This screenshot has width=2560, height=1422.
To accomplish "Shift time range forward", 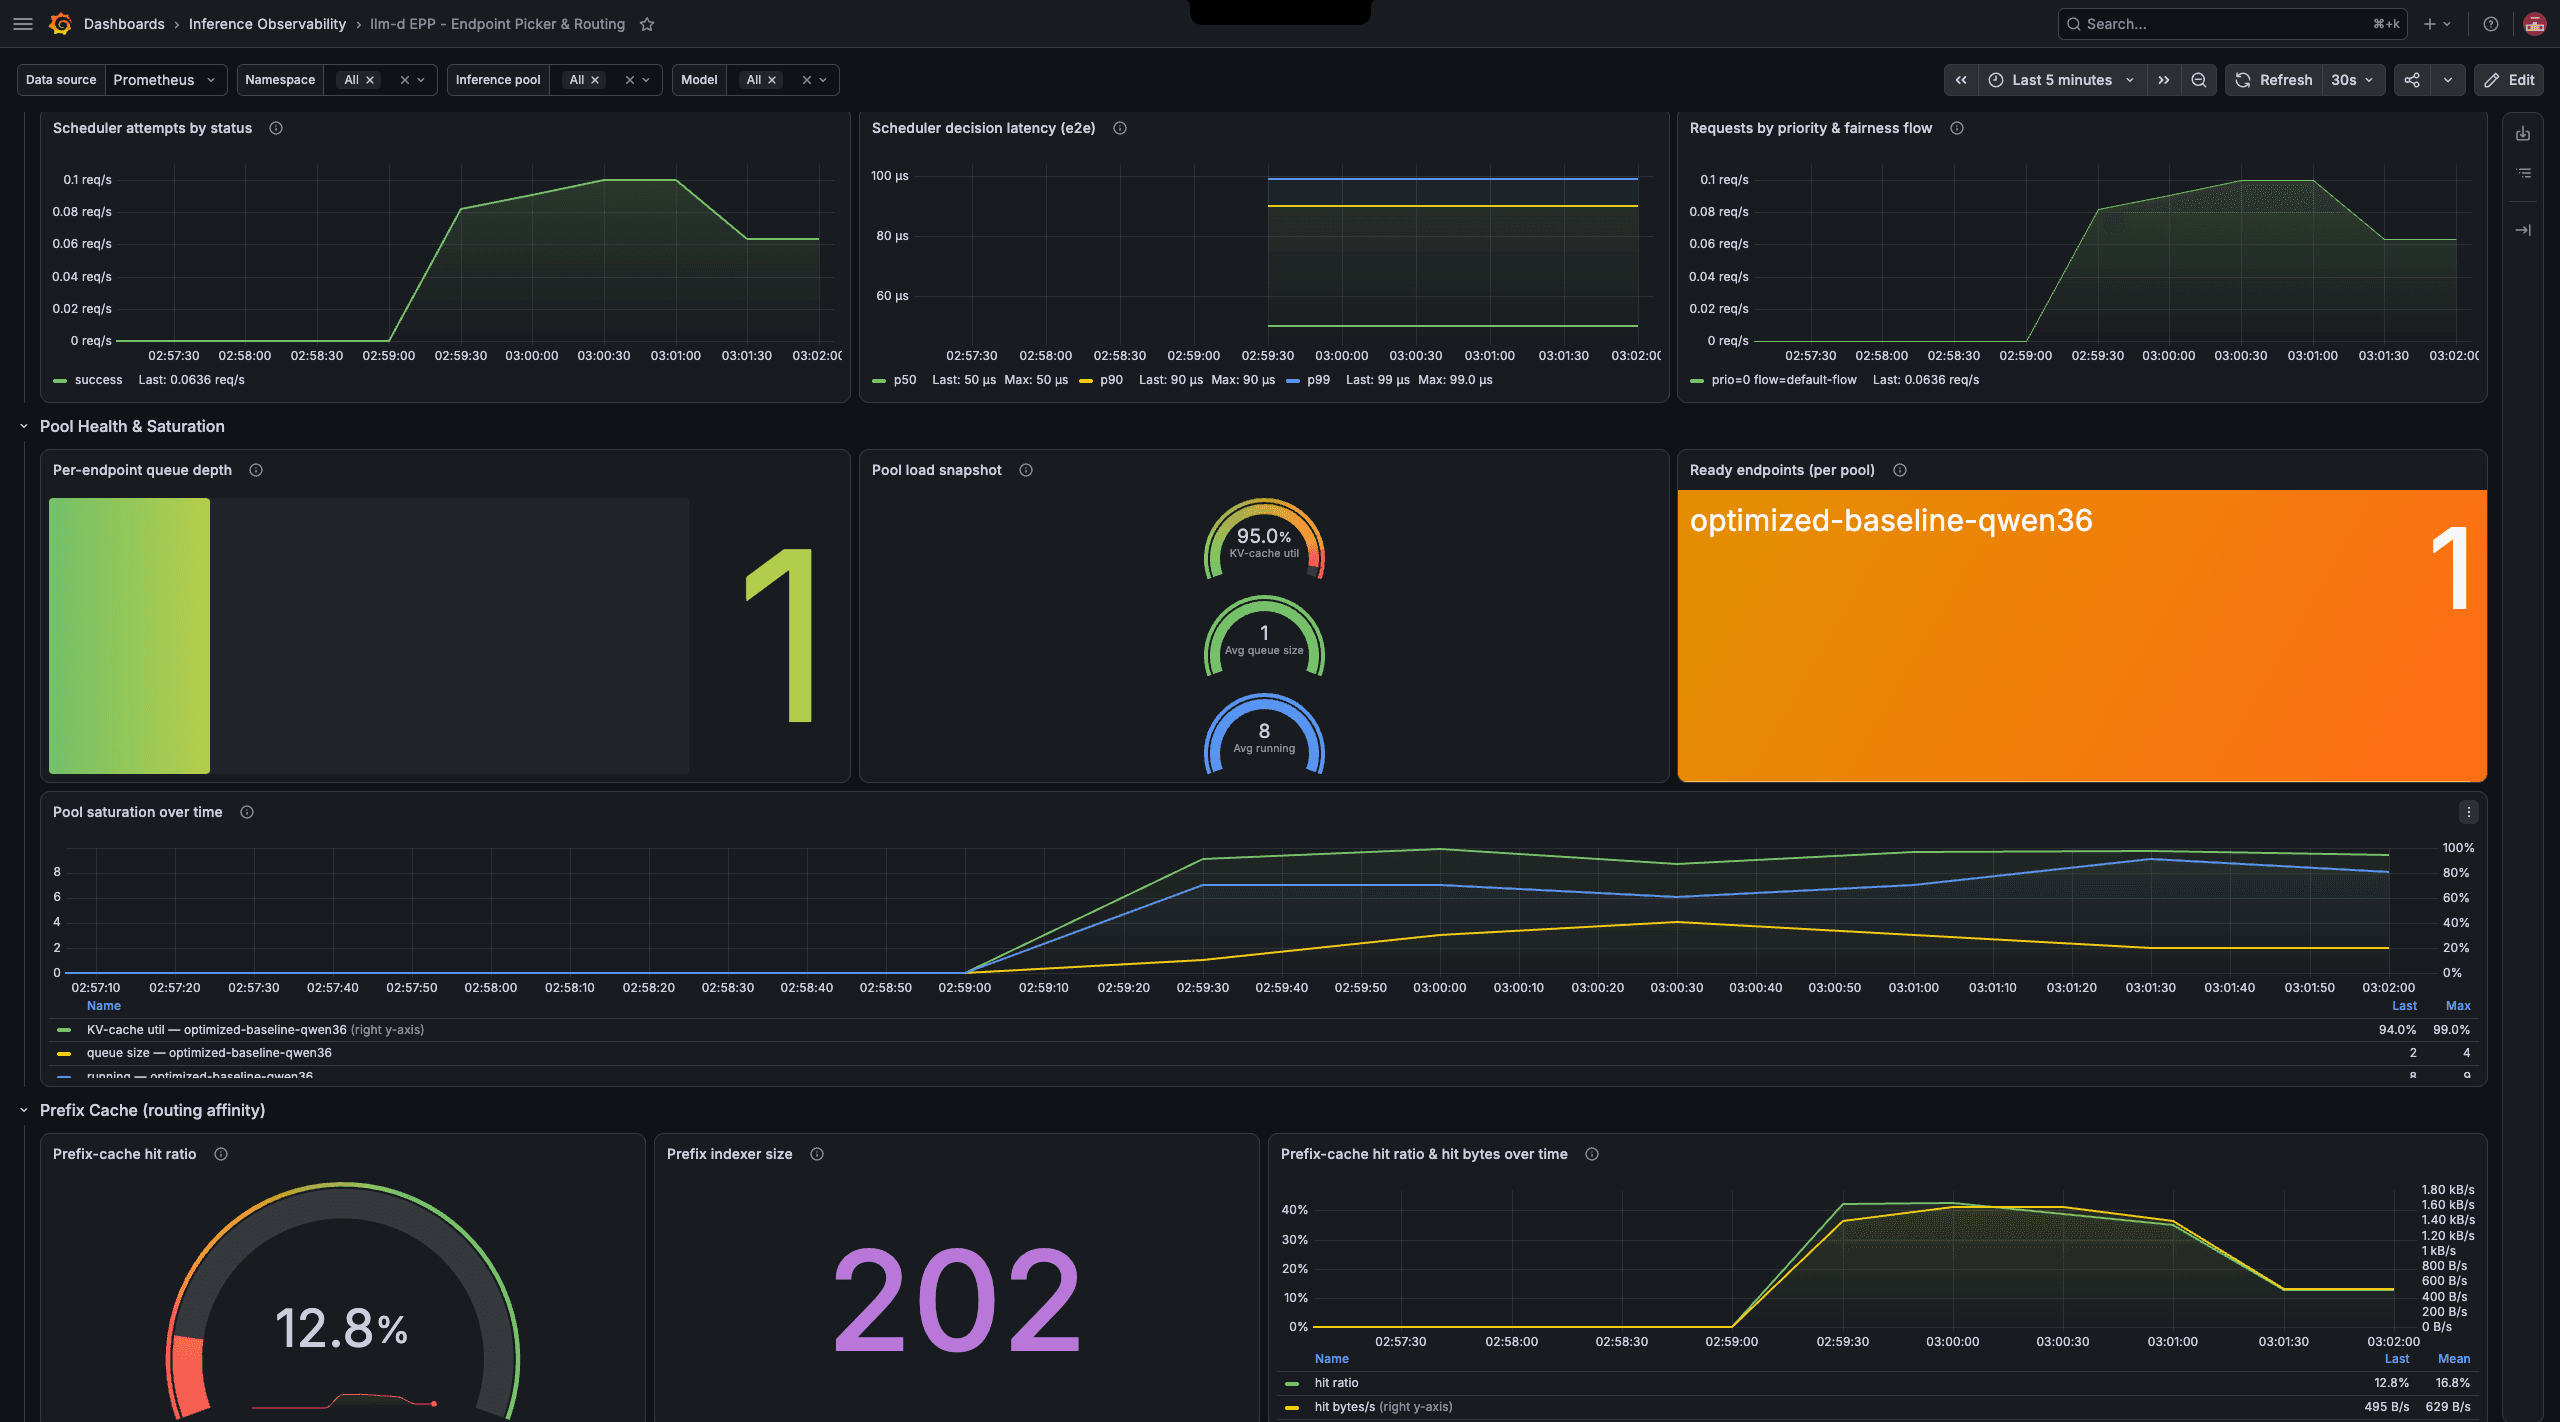I will (2164, 80).
